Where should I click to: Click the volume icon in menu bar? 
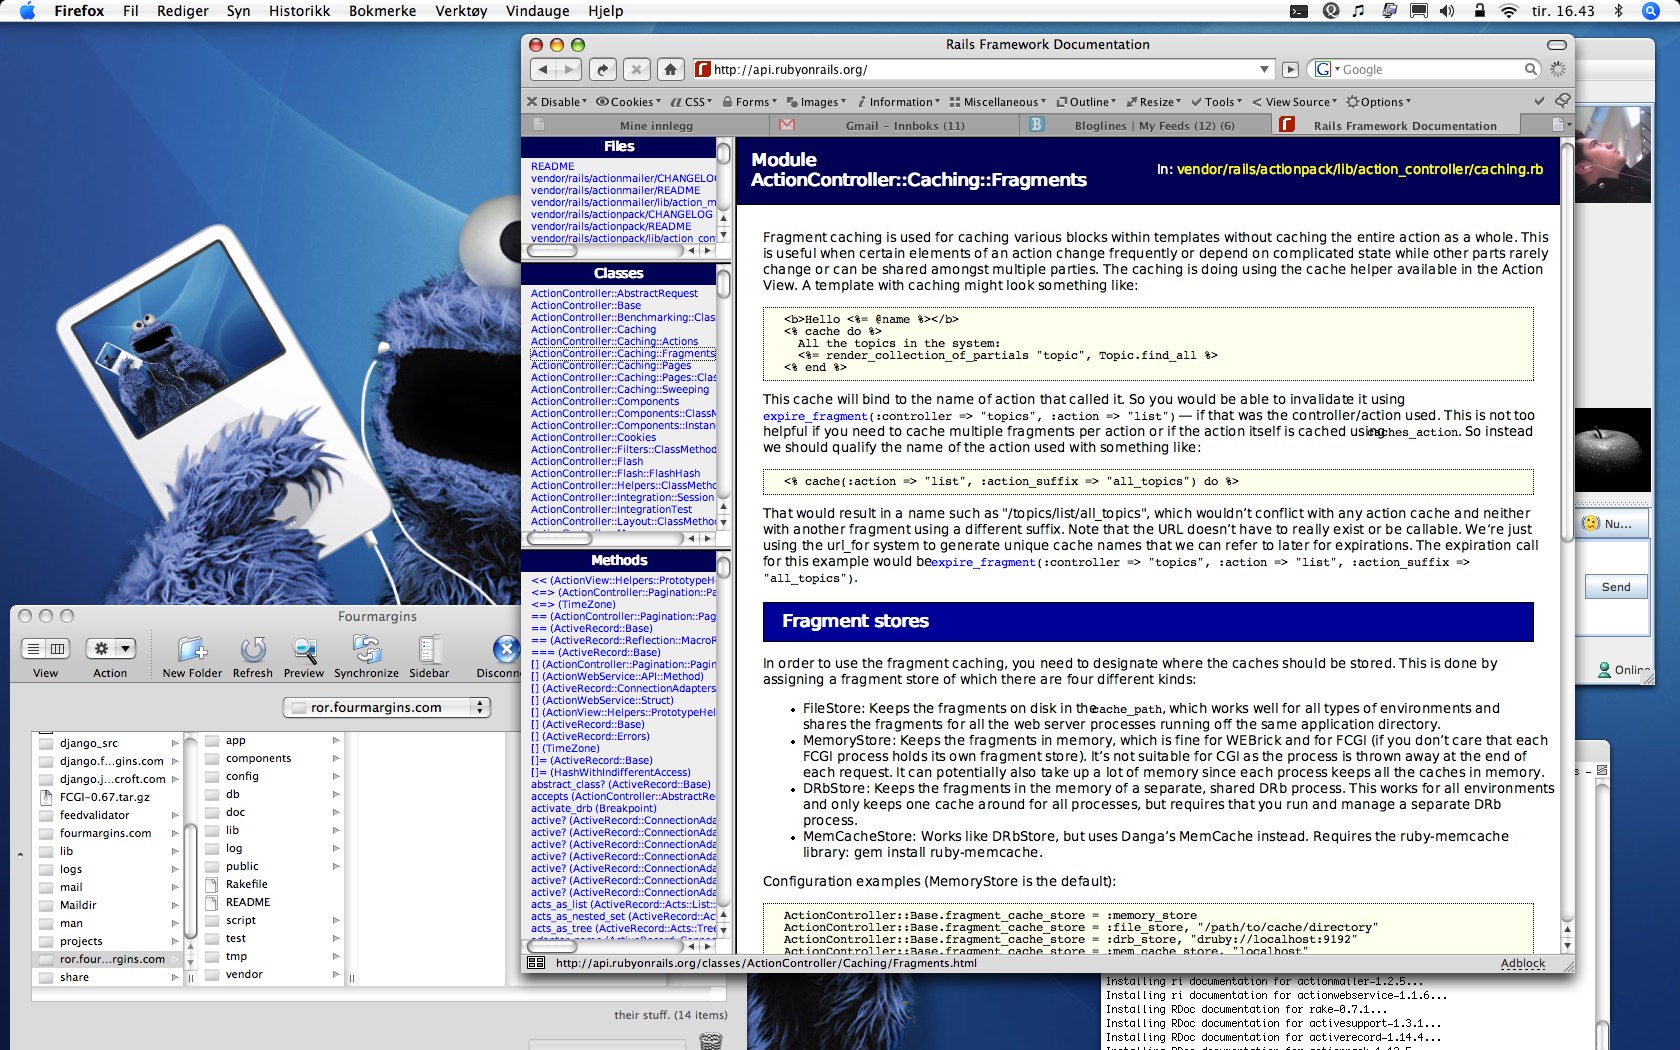click(1447, 11)
